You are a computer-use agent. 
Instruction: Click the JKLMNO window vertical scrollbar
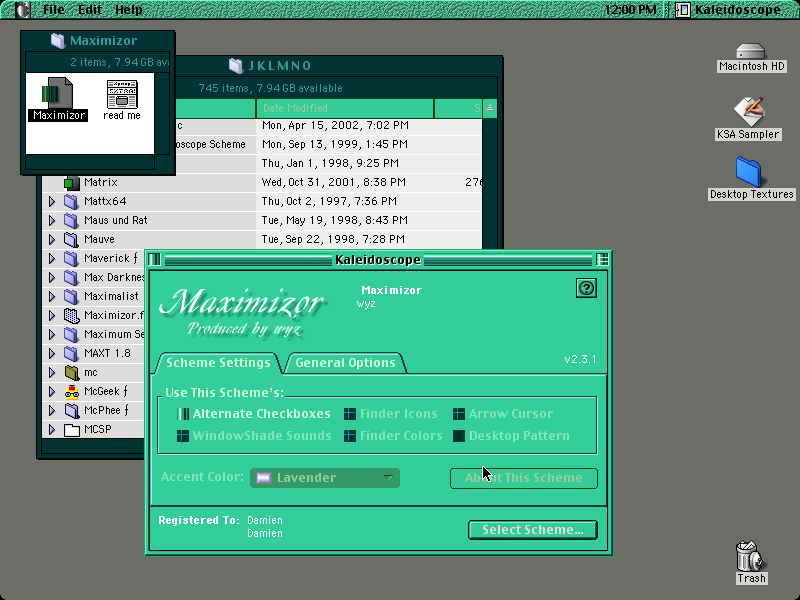pos(490,184)
